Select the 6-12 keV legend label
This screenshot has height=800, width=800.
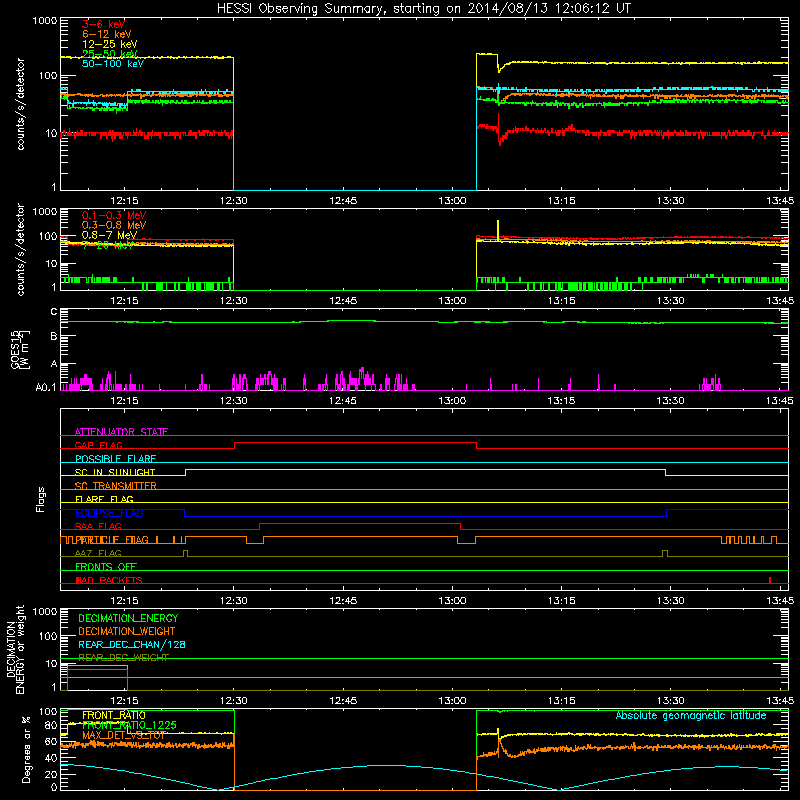click(x=107, y=34)
